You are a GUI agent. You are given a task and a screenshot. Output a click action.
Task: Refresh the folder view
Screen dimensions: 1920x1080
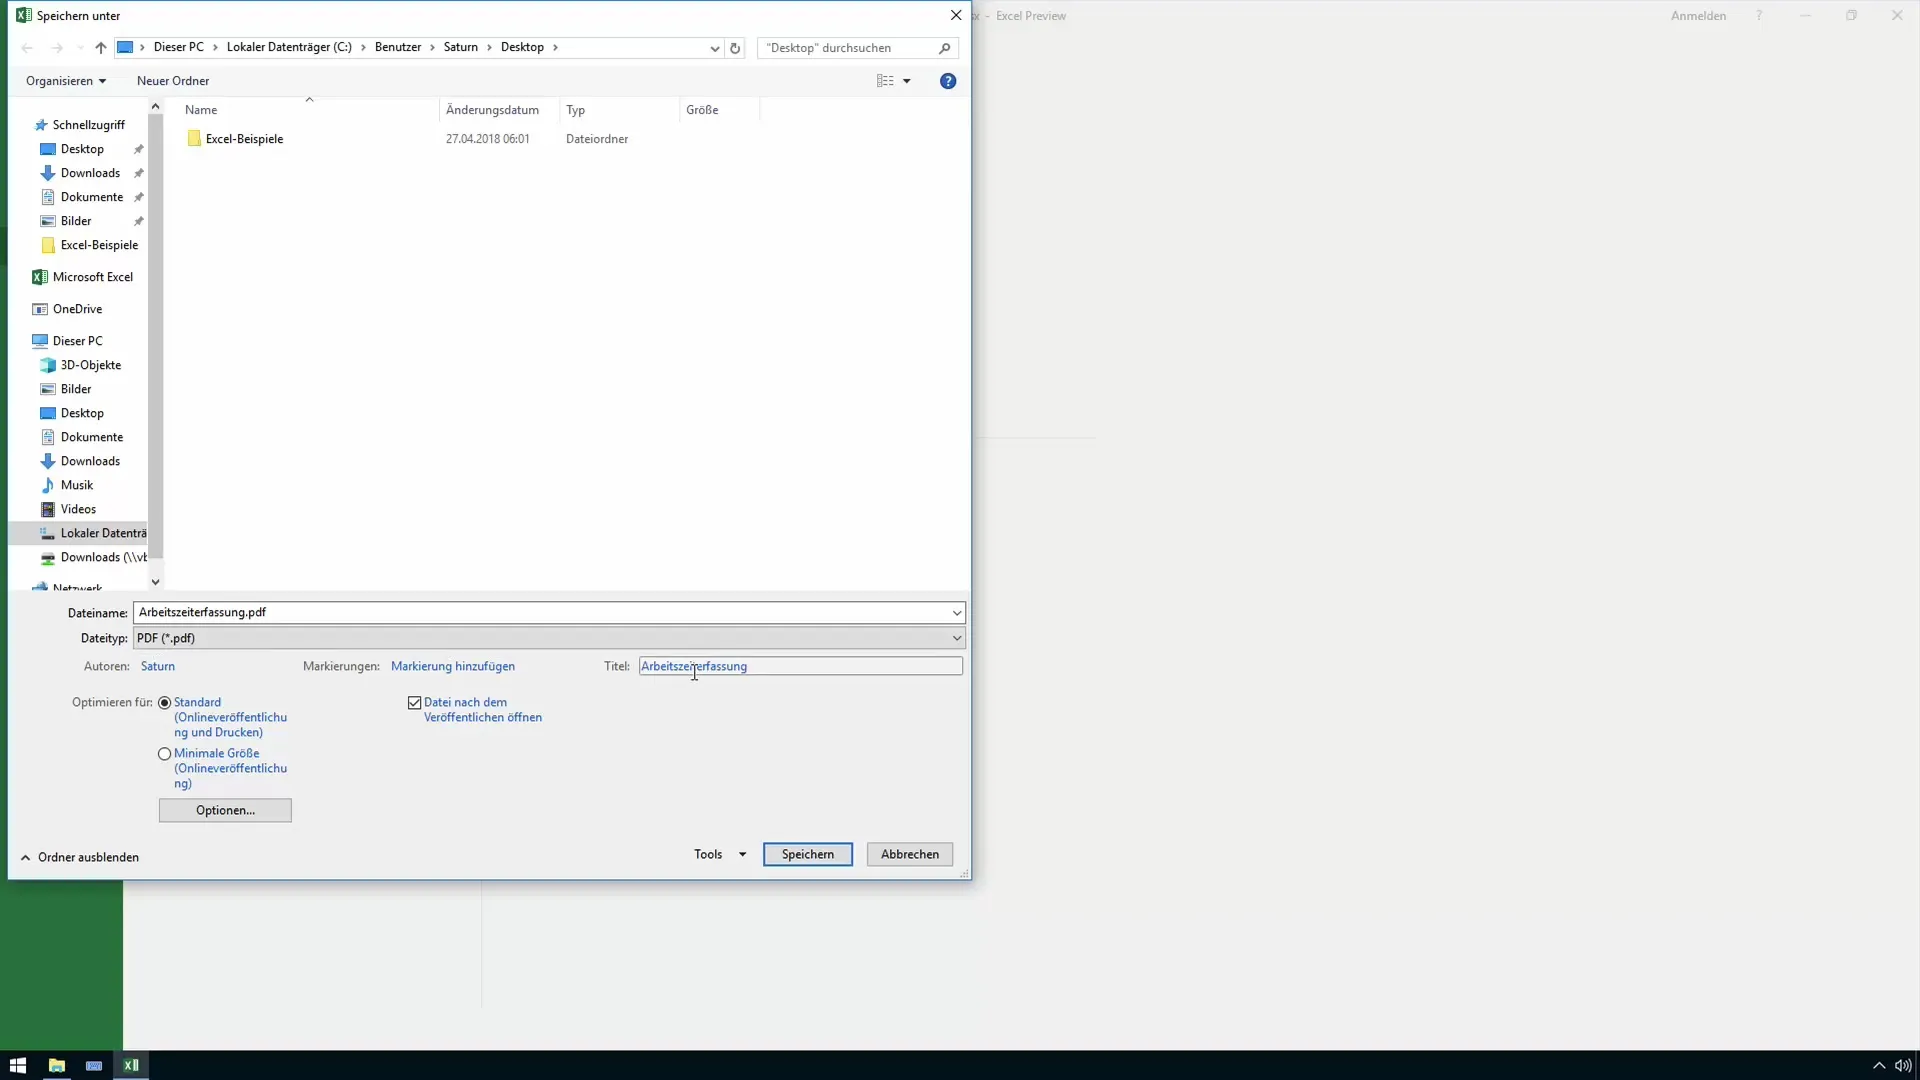pyautogui.click(x=735, y=48)
